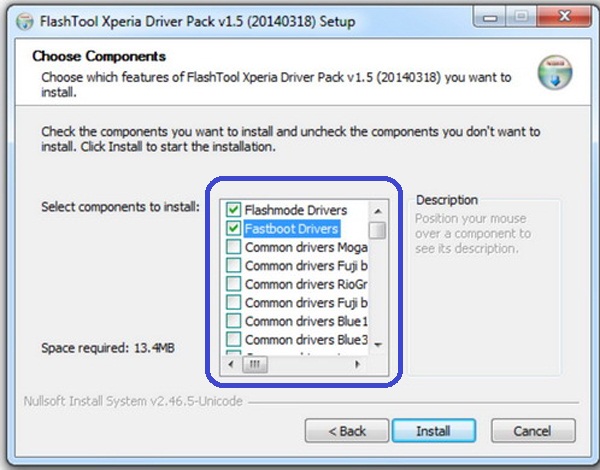Select the highlighted Fastboot Drivers item
The height and width of the screenshot is (470, 600).
click(x=292, y=229)
